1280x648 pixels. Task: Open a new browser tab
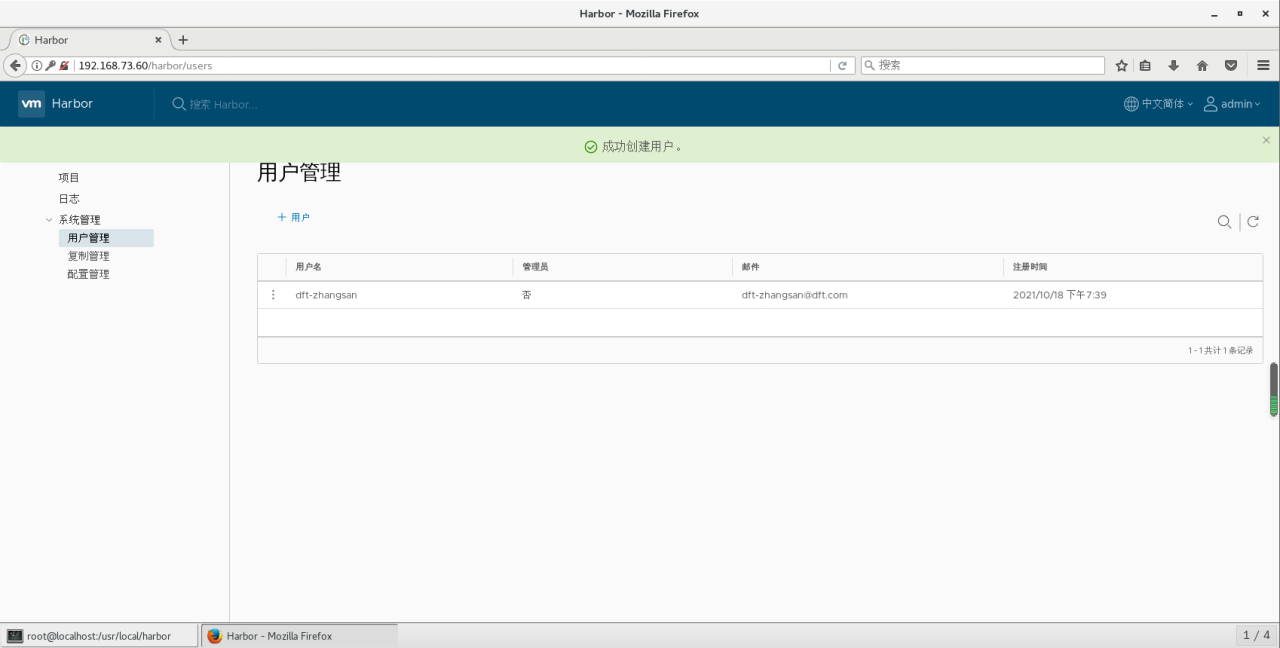point(182,40)
